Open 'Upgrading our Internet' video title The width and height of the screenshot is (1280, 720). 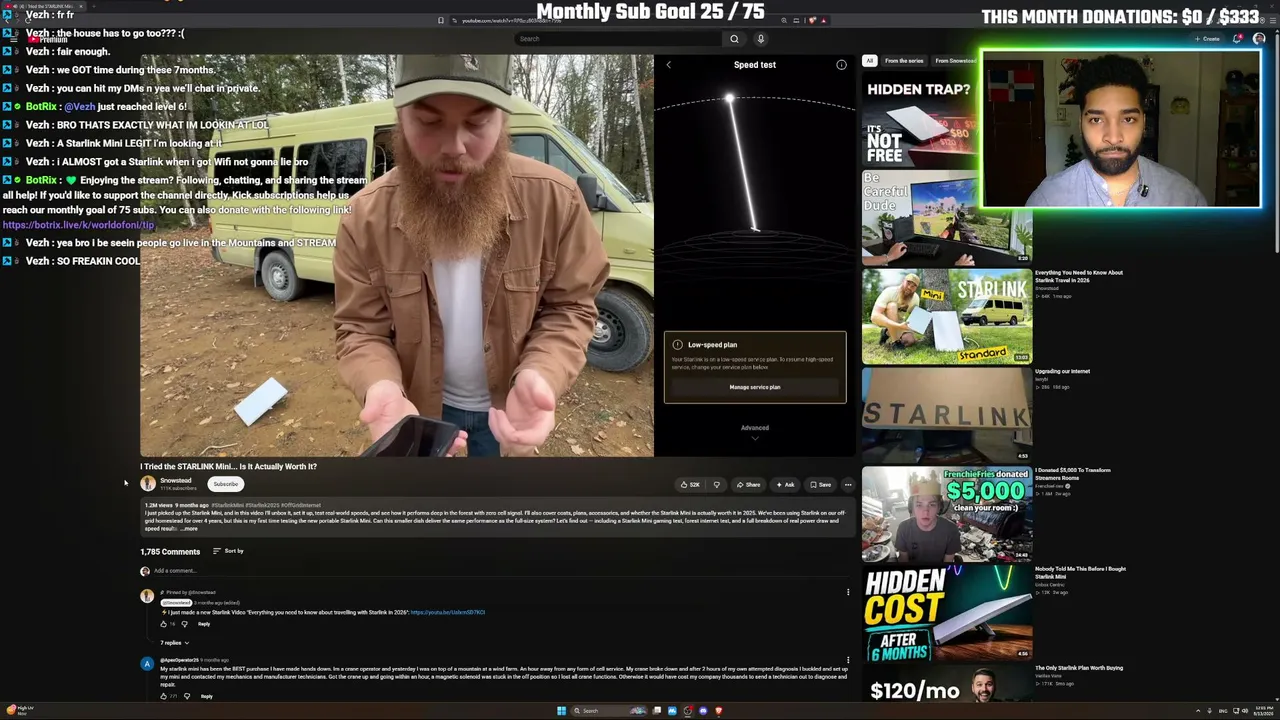[1062, 371]
